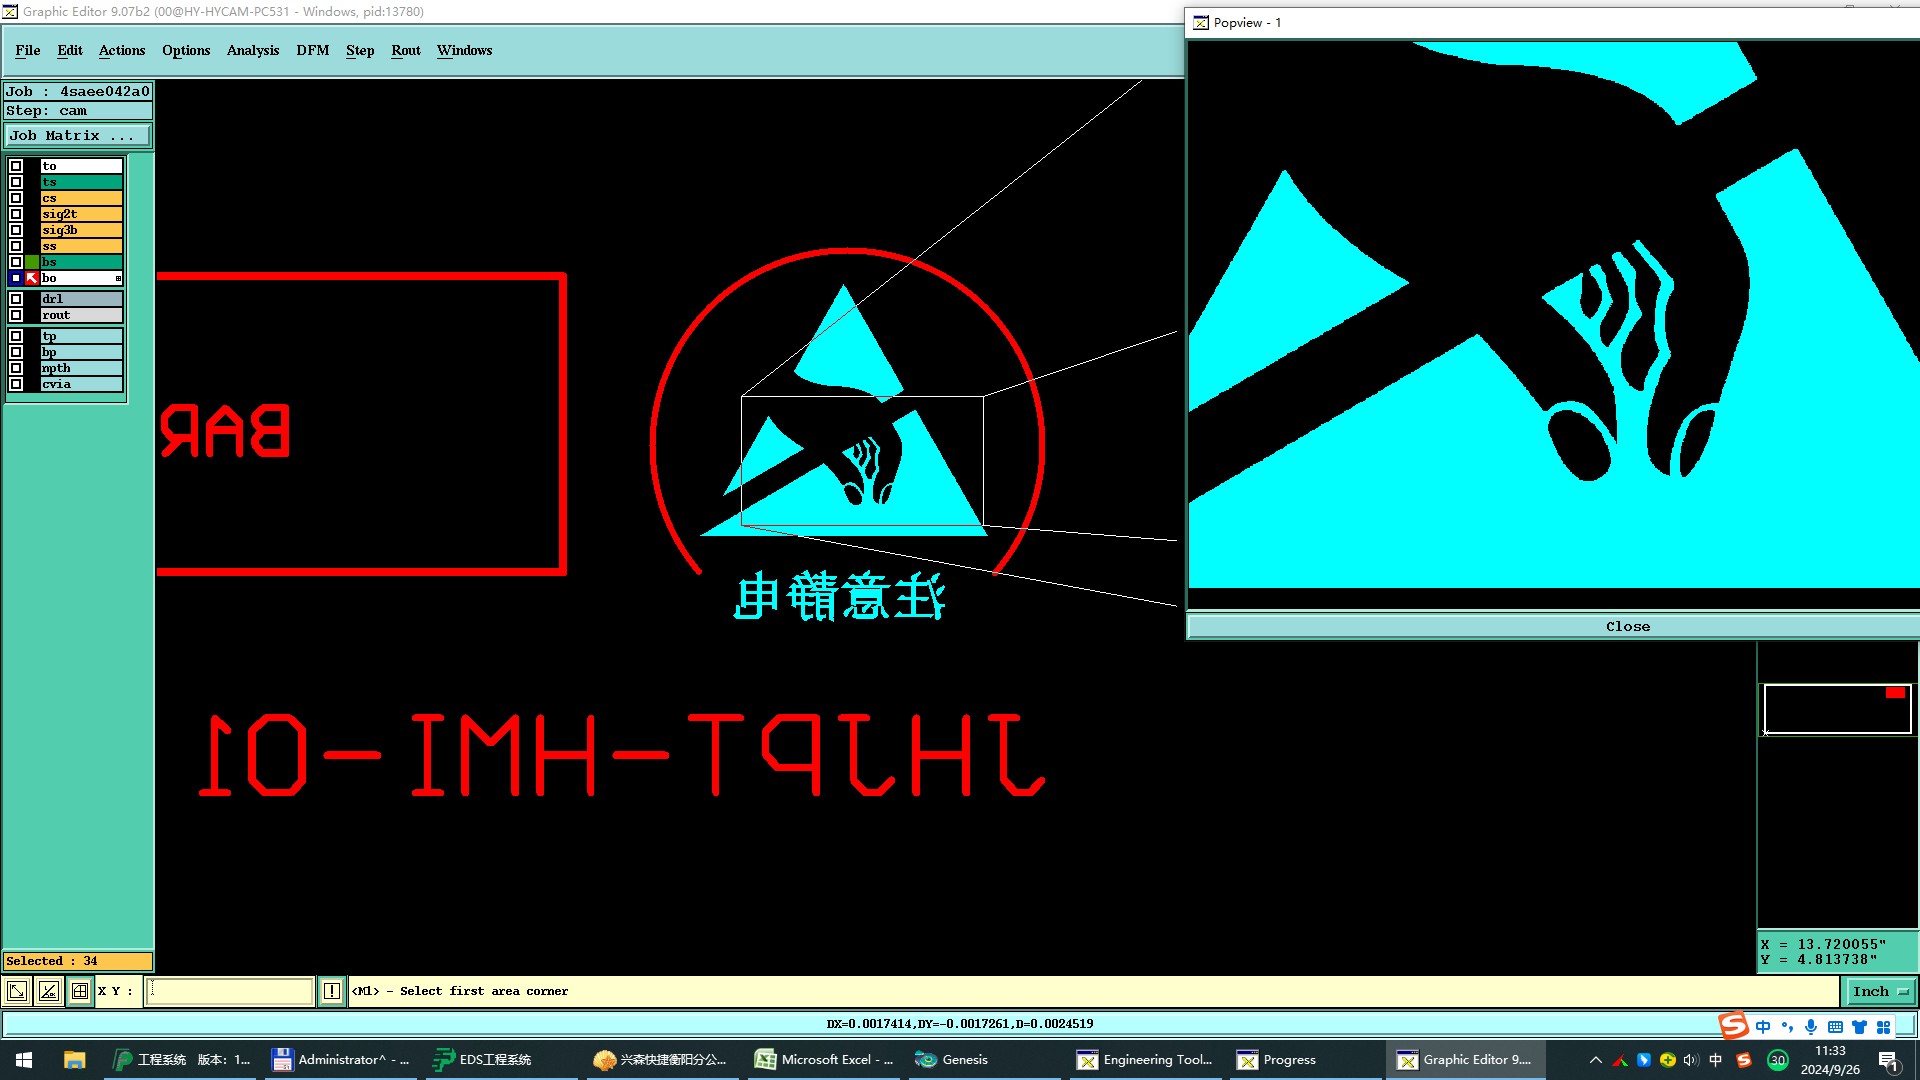Open the Inch units dropdown

[x=1880, y=991]
